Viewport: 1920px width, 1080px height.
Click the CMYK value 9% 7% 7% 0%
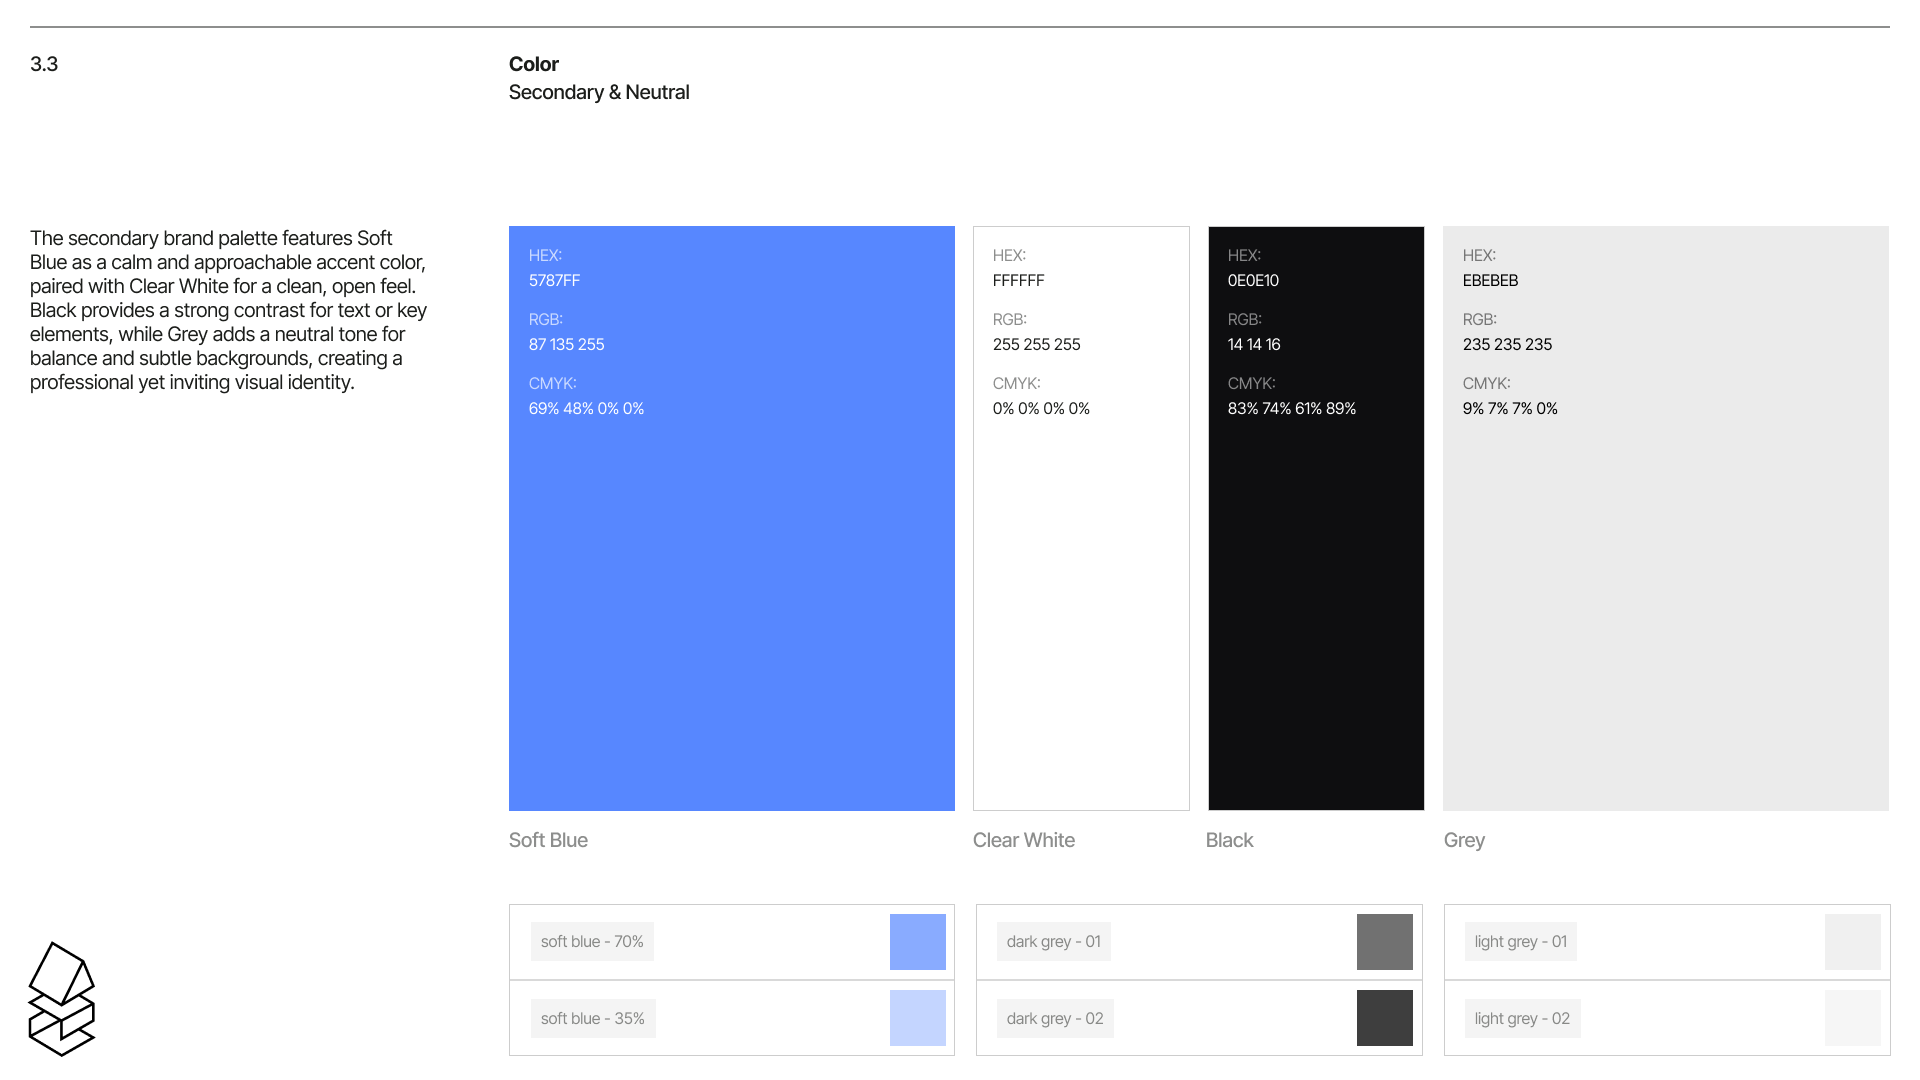tap(1510, 409)
